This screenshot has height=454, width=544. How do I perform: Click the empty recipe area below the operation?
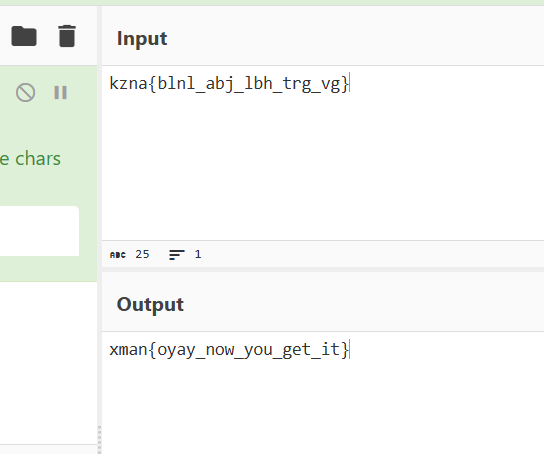(x=49, y=362)
